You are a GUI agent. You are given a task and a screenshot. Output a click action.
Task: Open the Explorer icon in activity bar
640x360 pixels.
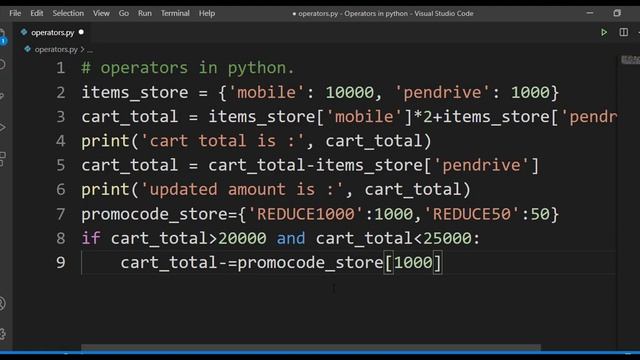3,37
